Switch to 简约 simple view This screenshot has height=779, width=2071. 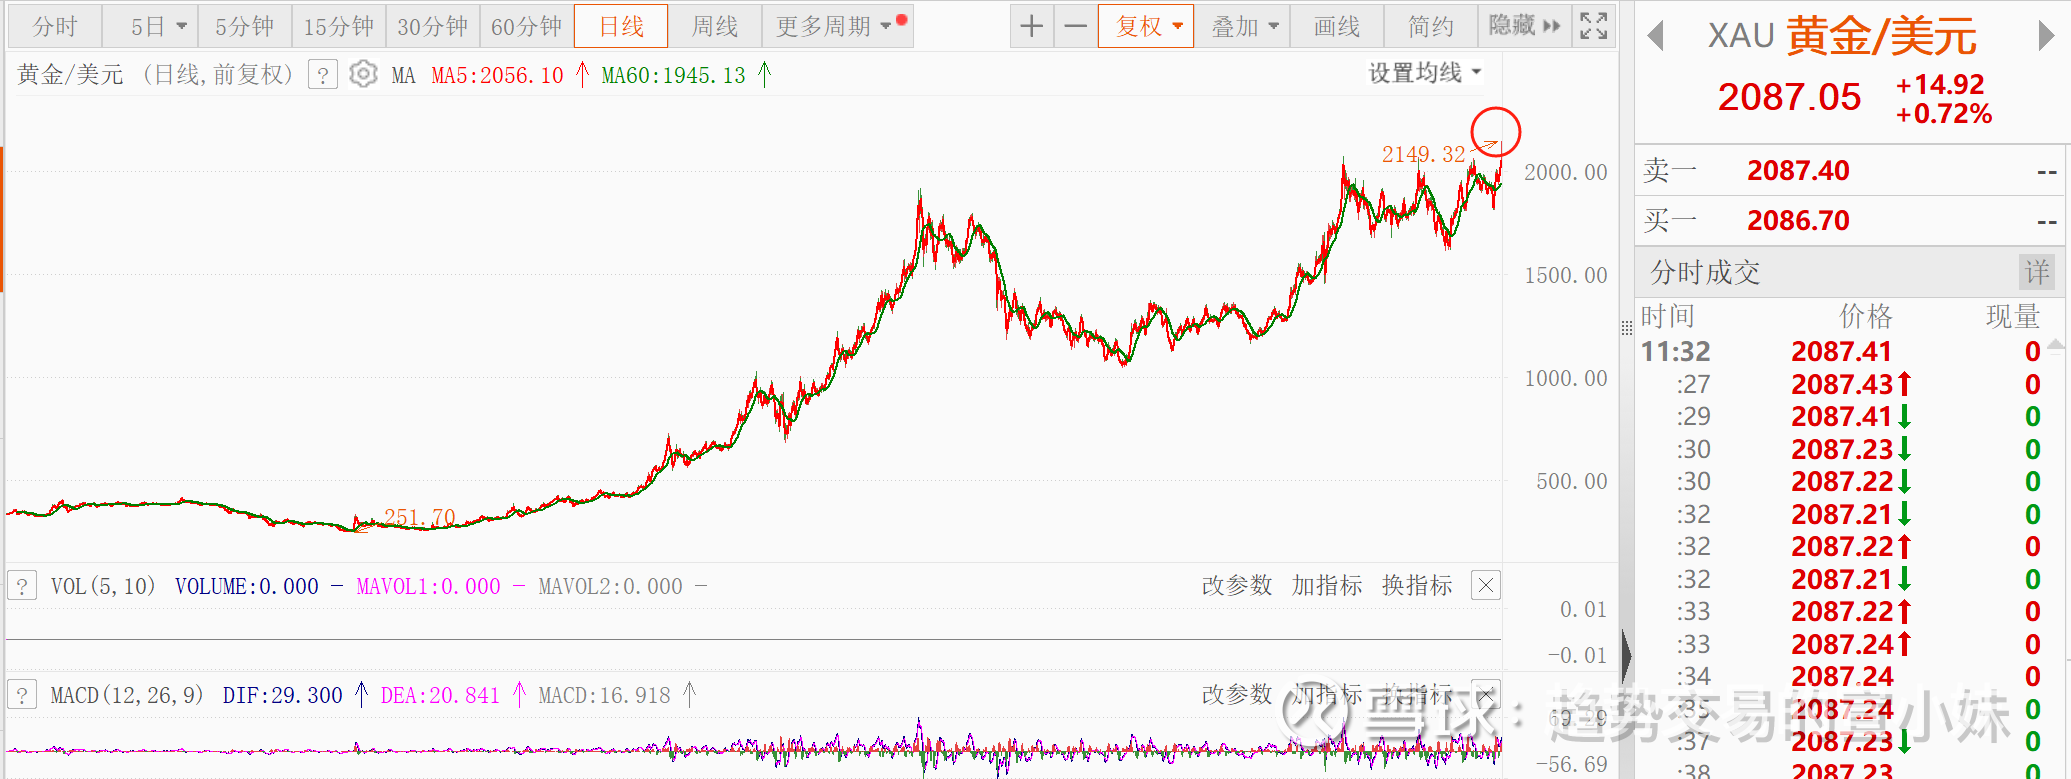[1431, 26]
